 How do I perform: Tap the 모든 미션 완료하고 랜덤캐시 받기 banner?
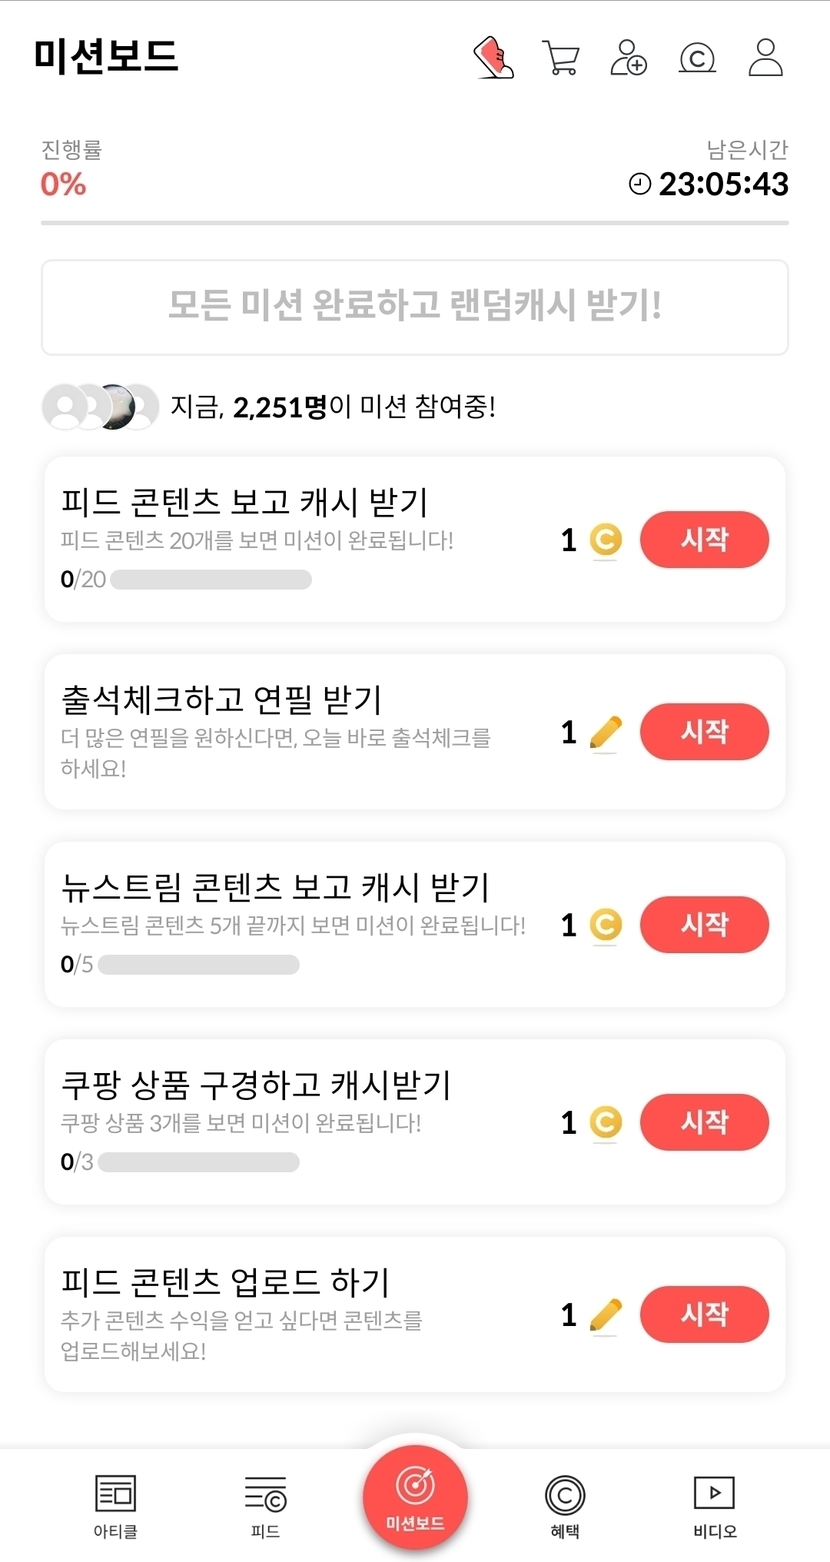point(415,307)
